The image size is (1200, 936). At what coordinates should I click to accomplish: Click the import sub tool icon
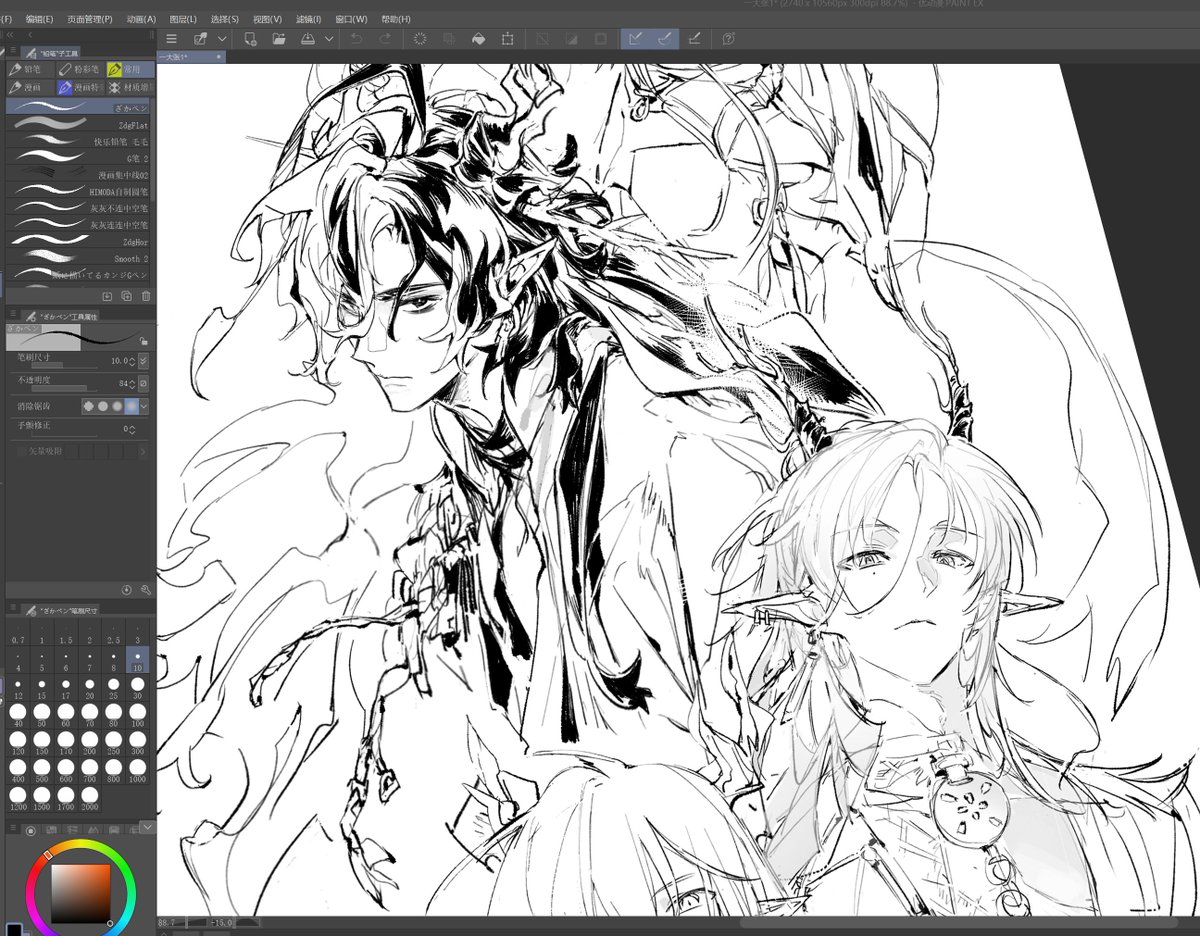click(x=108, y=296)
